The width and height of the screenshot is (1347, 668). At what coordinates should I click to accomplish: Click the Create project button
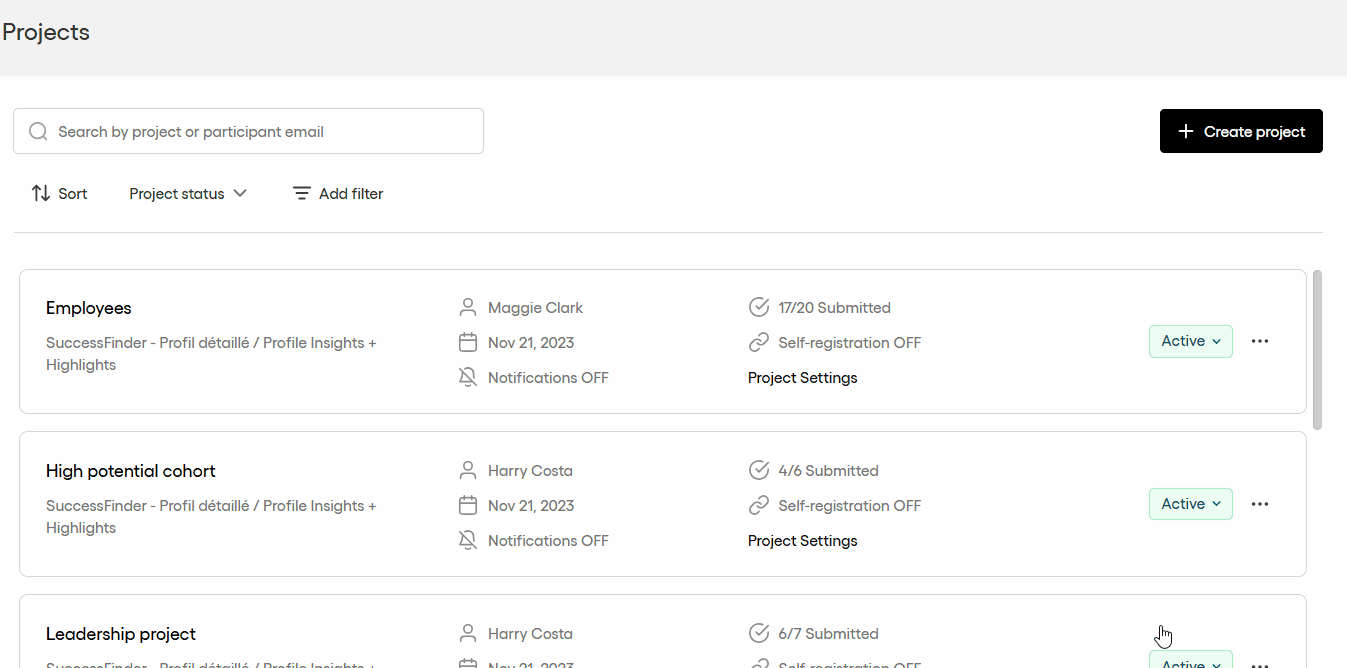point(1241,131)
